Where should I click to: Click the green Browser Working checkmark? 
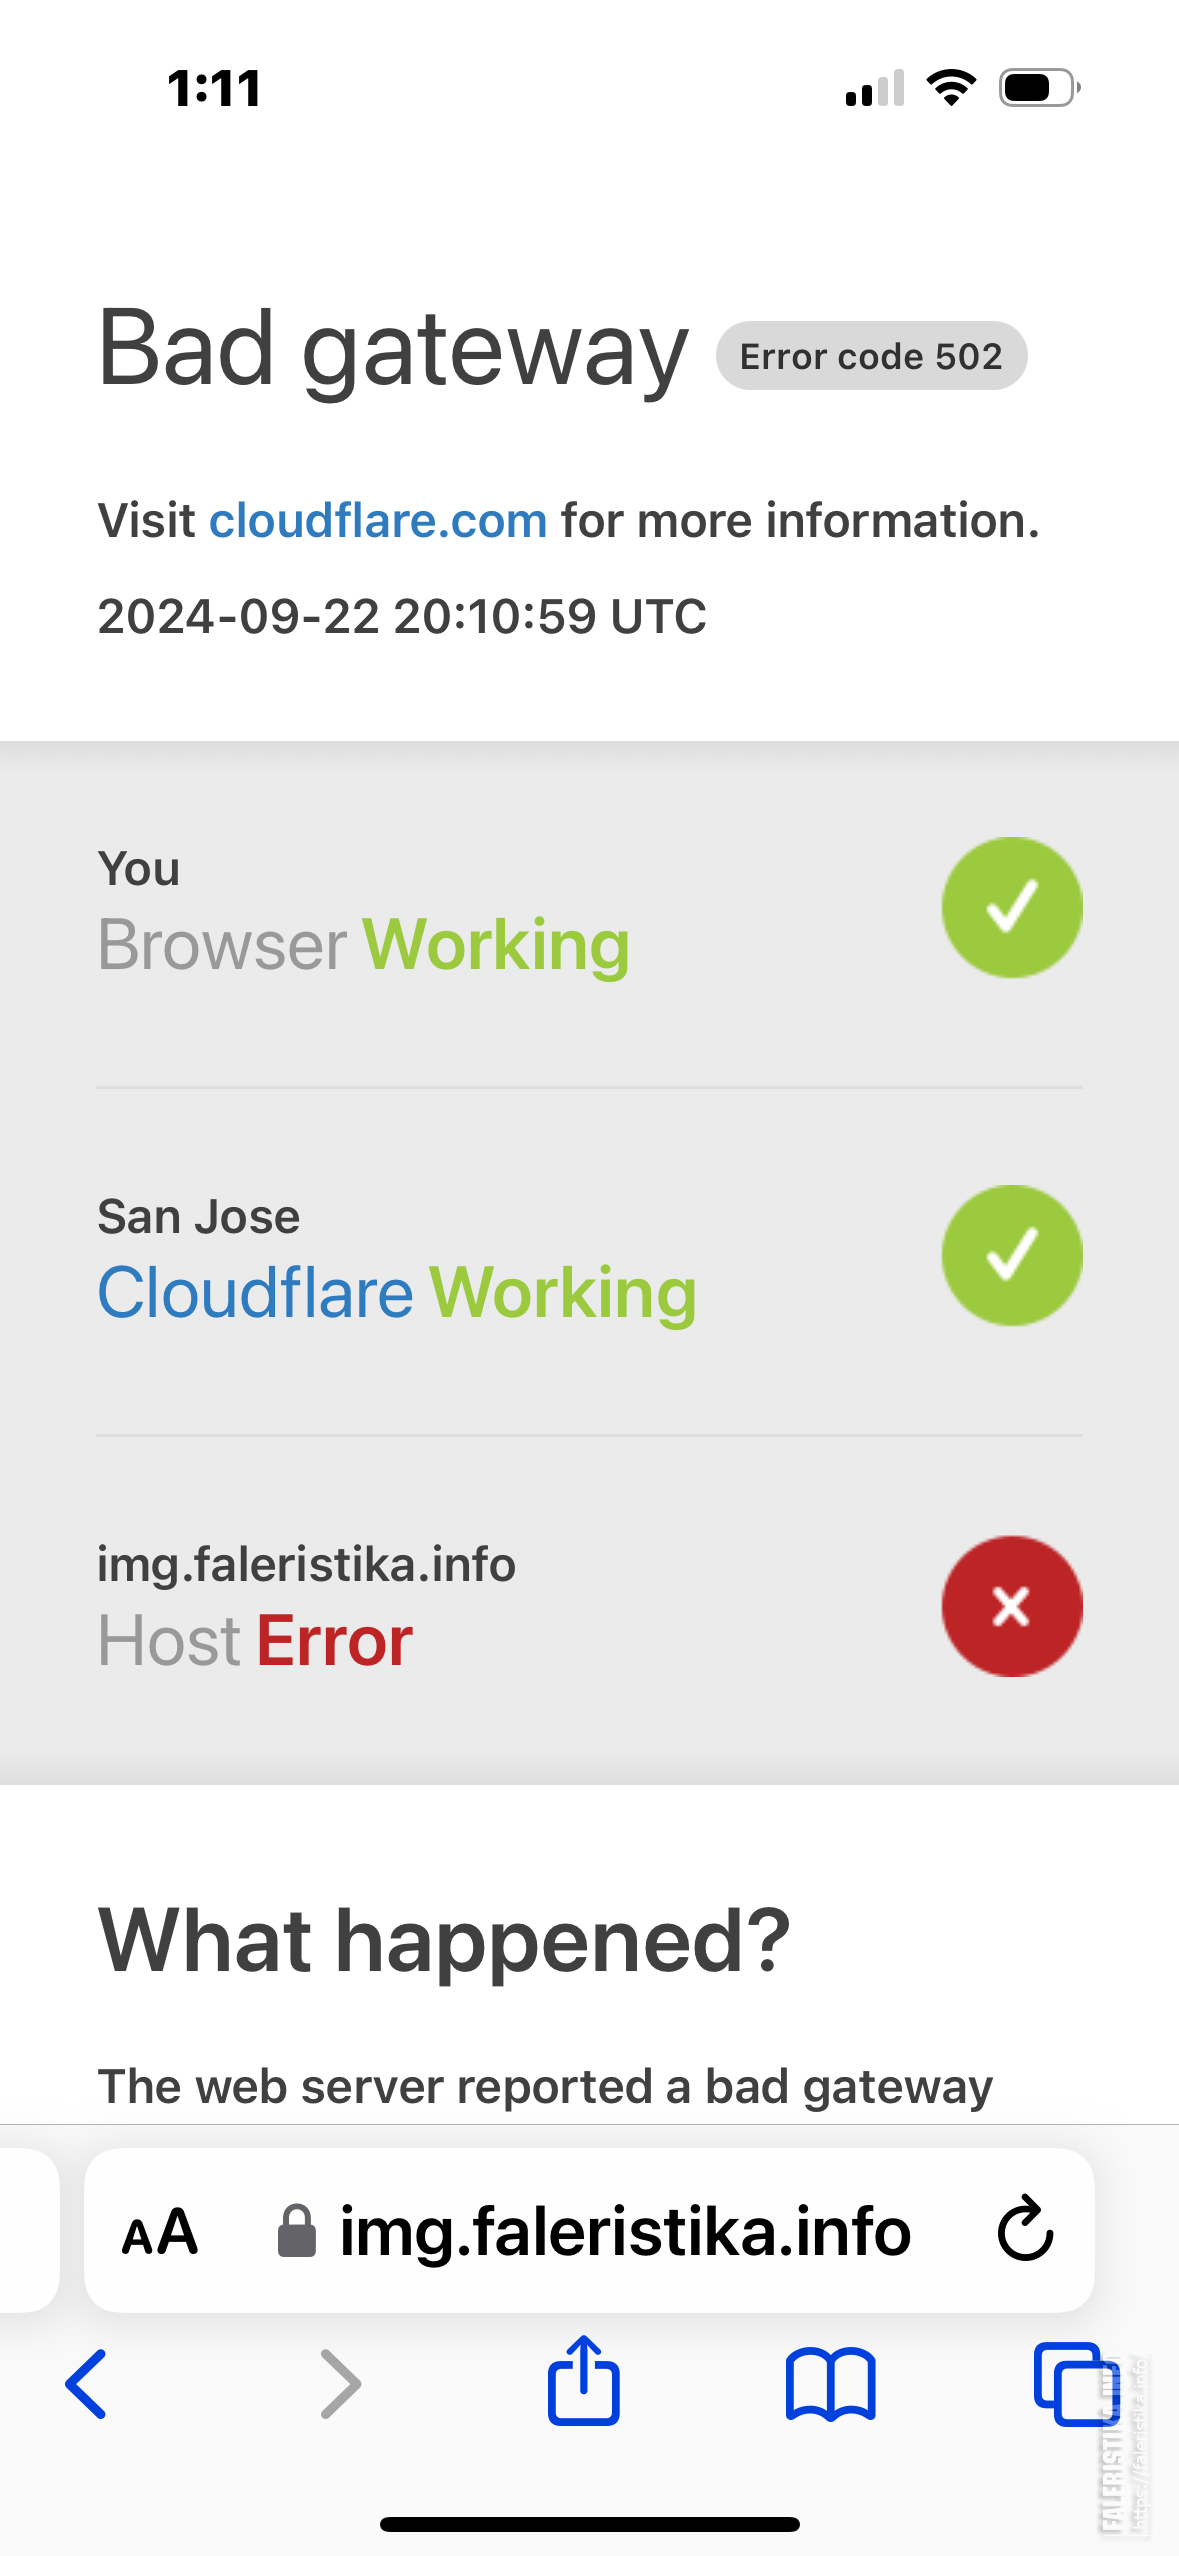pyautogui.click(x=1012, y=907)
